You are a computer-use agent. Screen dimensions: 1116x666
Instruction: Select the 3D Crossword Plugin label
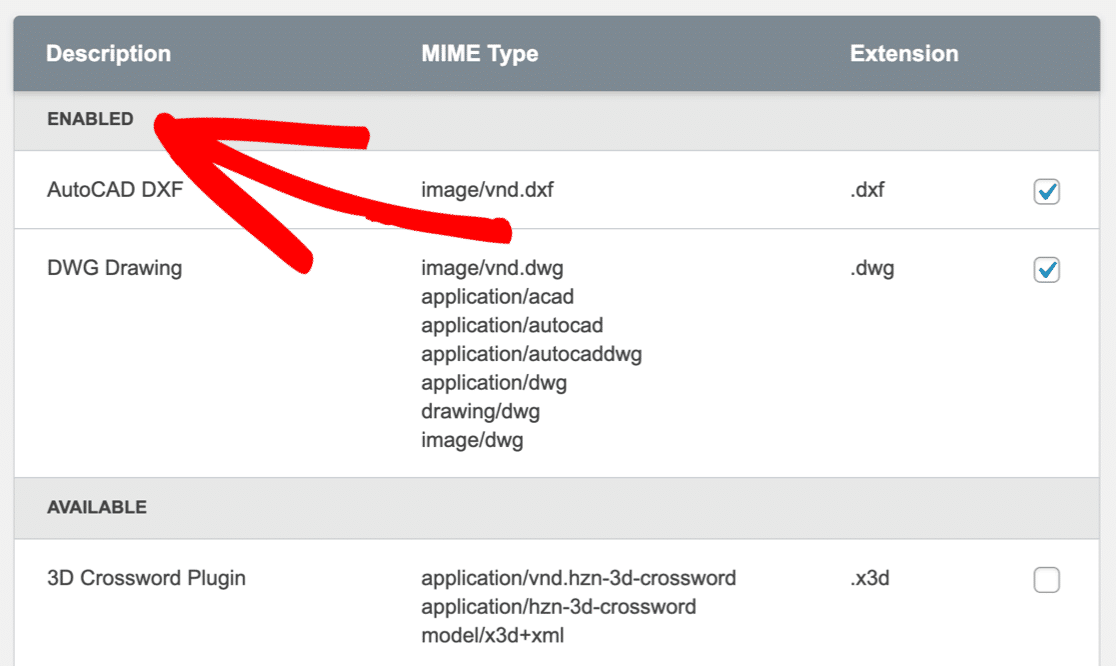[146, 578]
